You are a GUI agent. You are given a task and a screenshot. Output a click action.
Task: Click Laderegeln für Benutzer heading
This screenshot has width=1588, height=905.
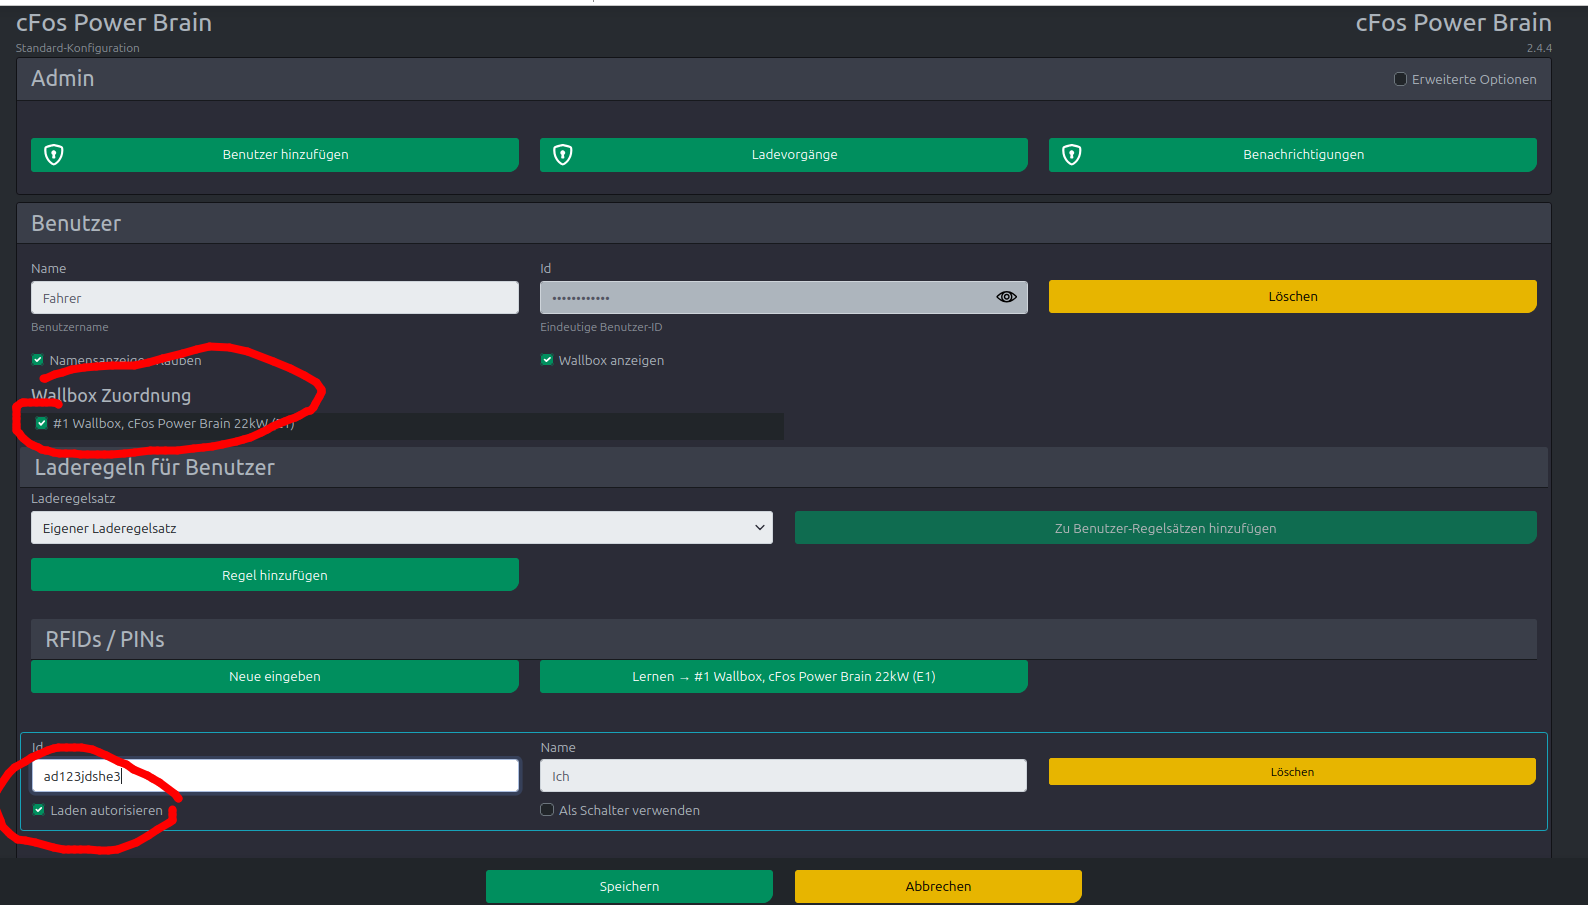[x=155, y=468]
